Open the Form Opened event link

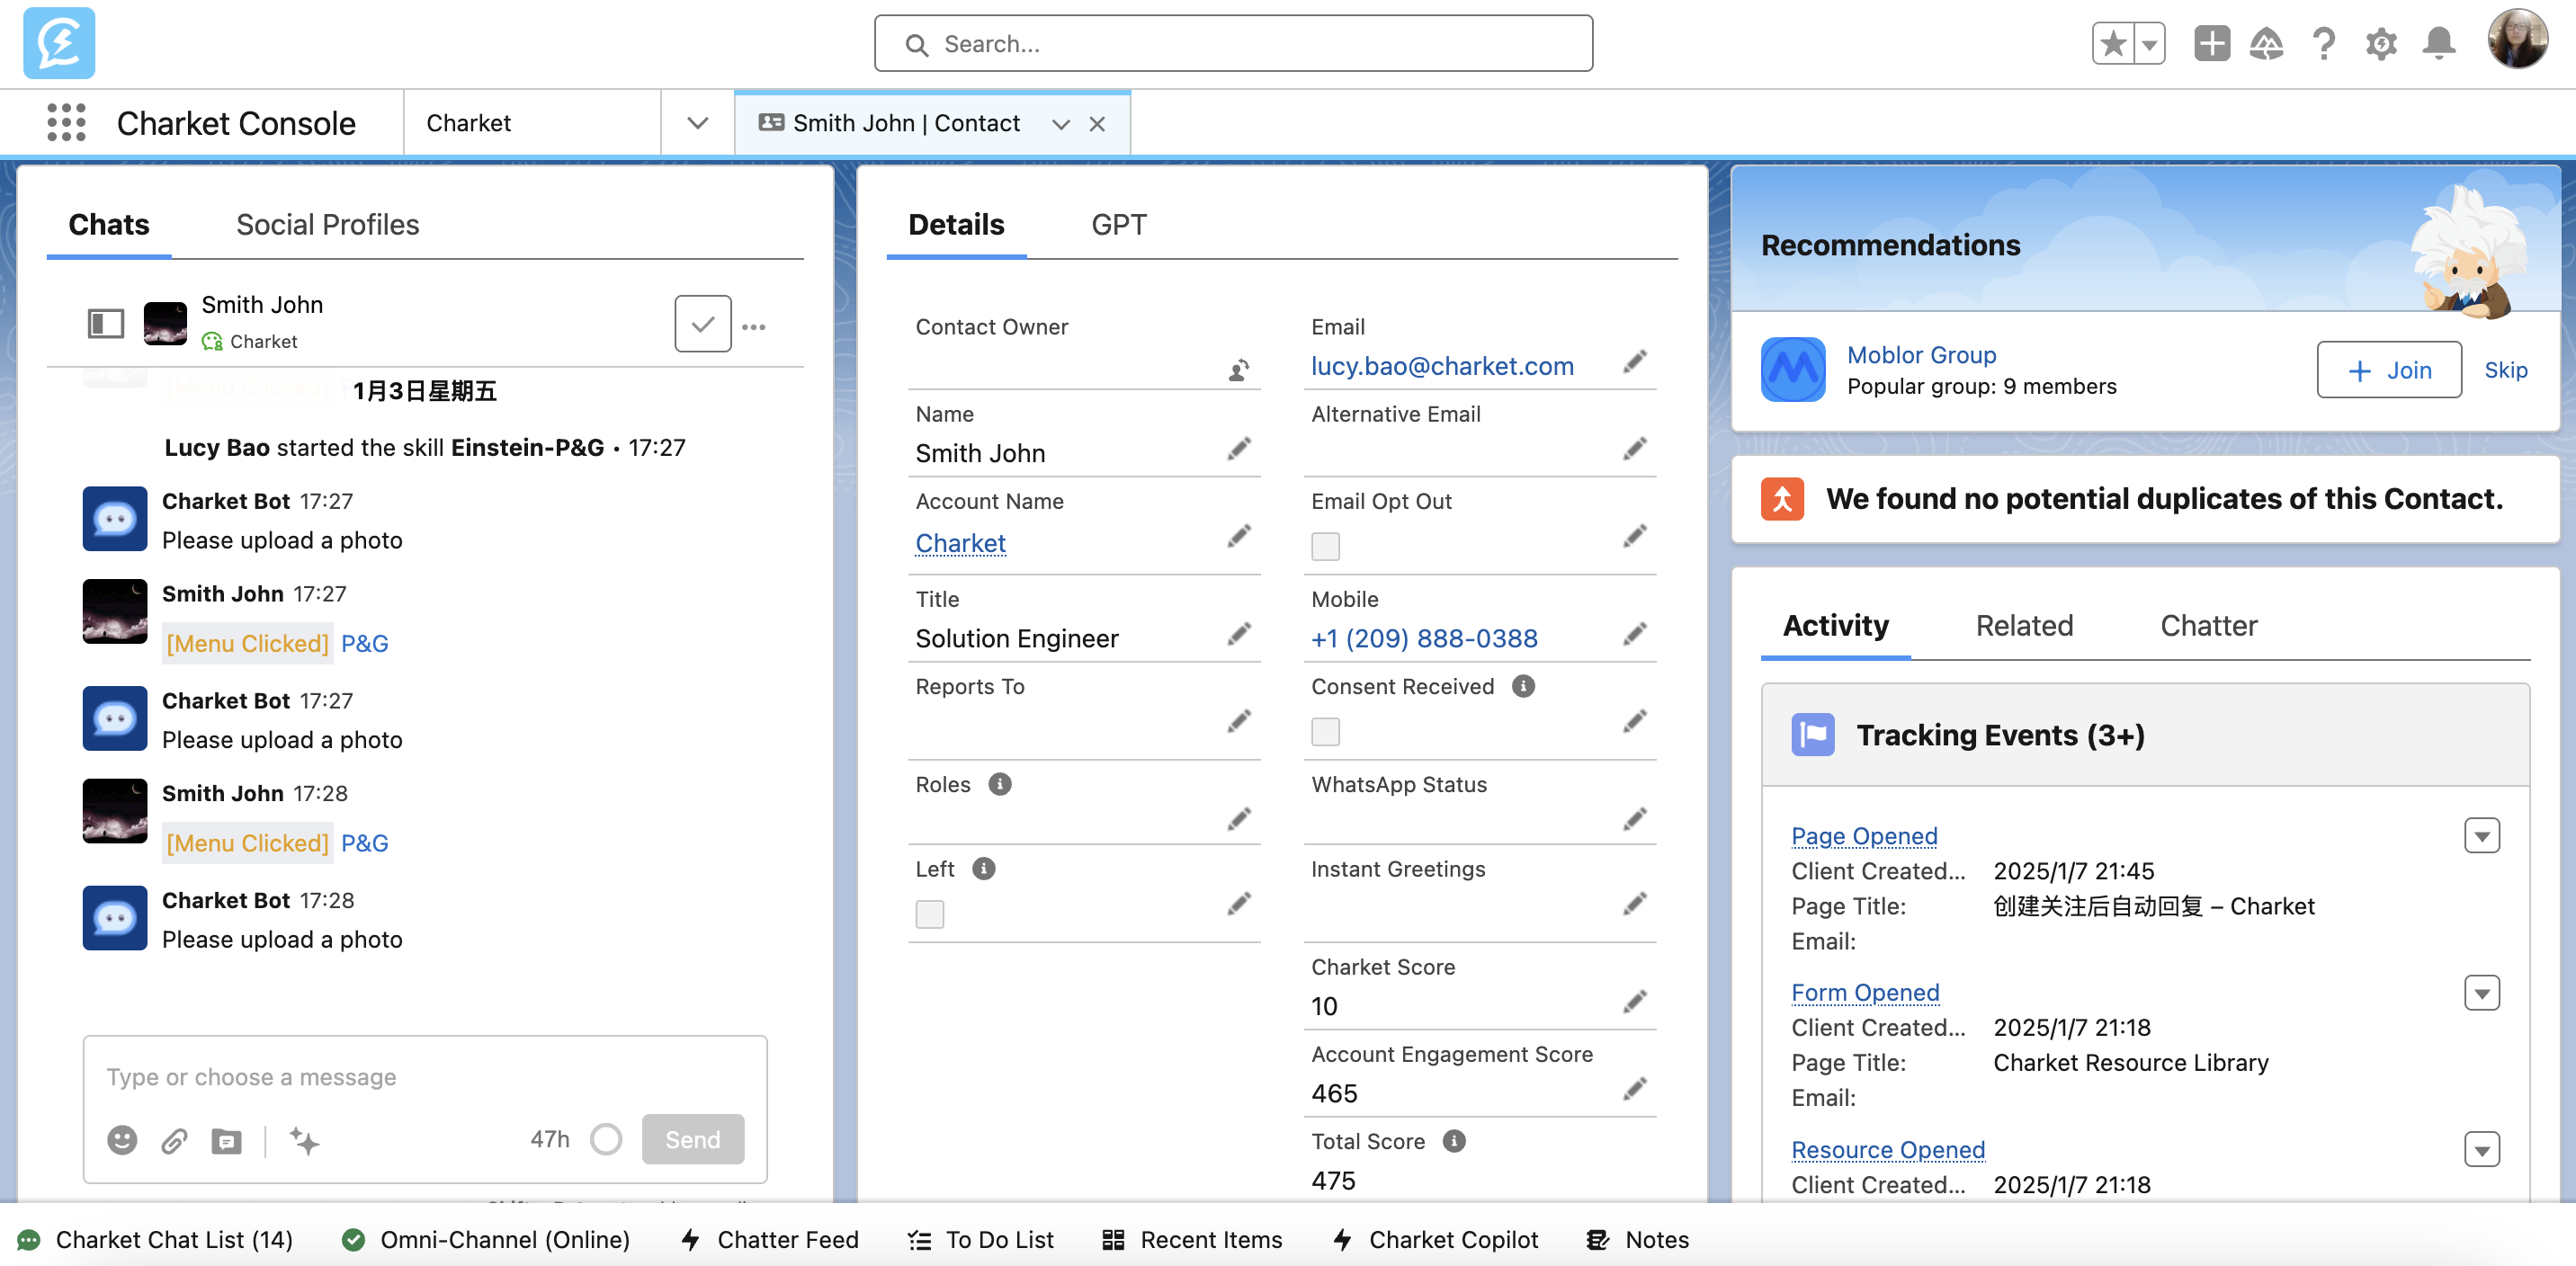click(x=1865, y=991)
